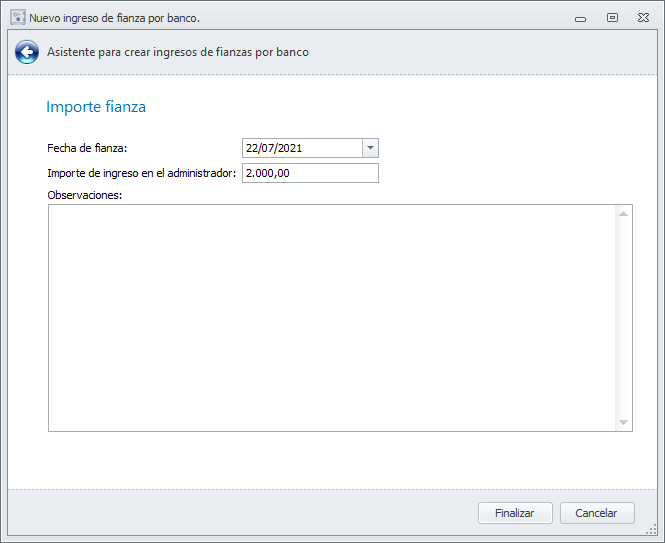Open the Fecha de fianza date dropdown

370,148
